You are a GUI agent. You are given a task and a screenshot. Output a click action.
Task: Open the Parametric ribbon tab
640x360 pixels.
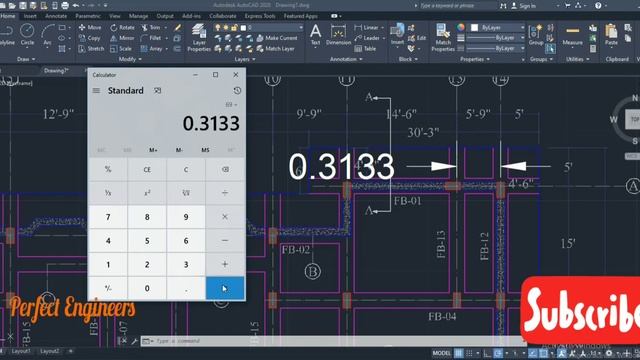pyautogui.click(x=88, y=16)
